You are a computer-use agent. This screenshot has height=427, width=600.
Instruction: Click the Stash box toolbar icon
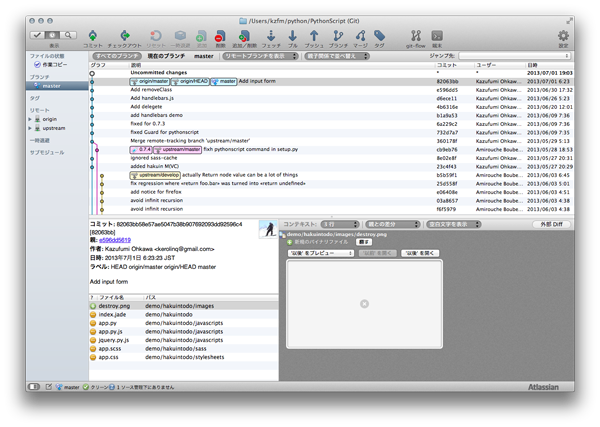coord(180,36)
